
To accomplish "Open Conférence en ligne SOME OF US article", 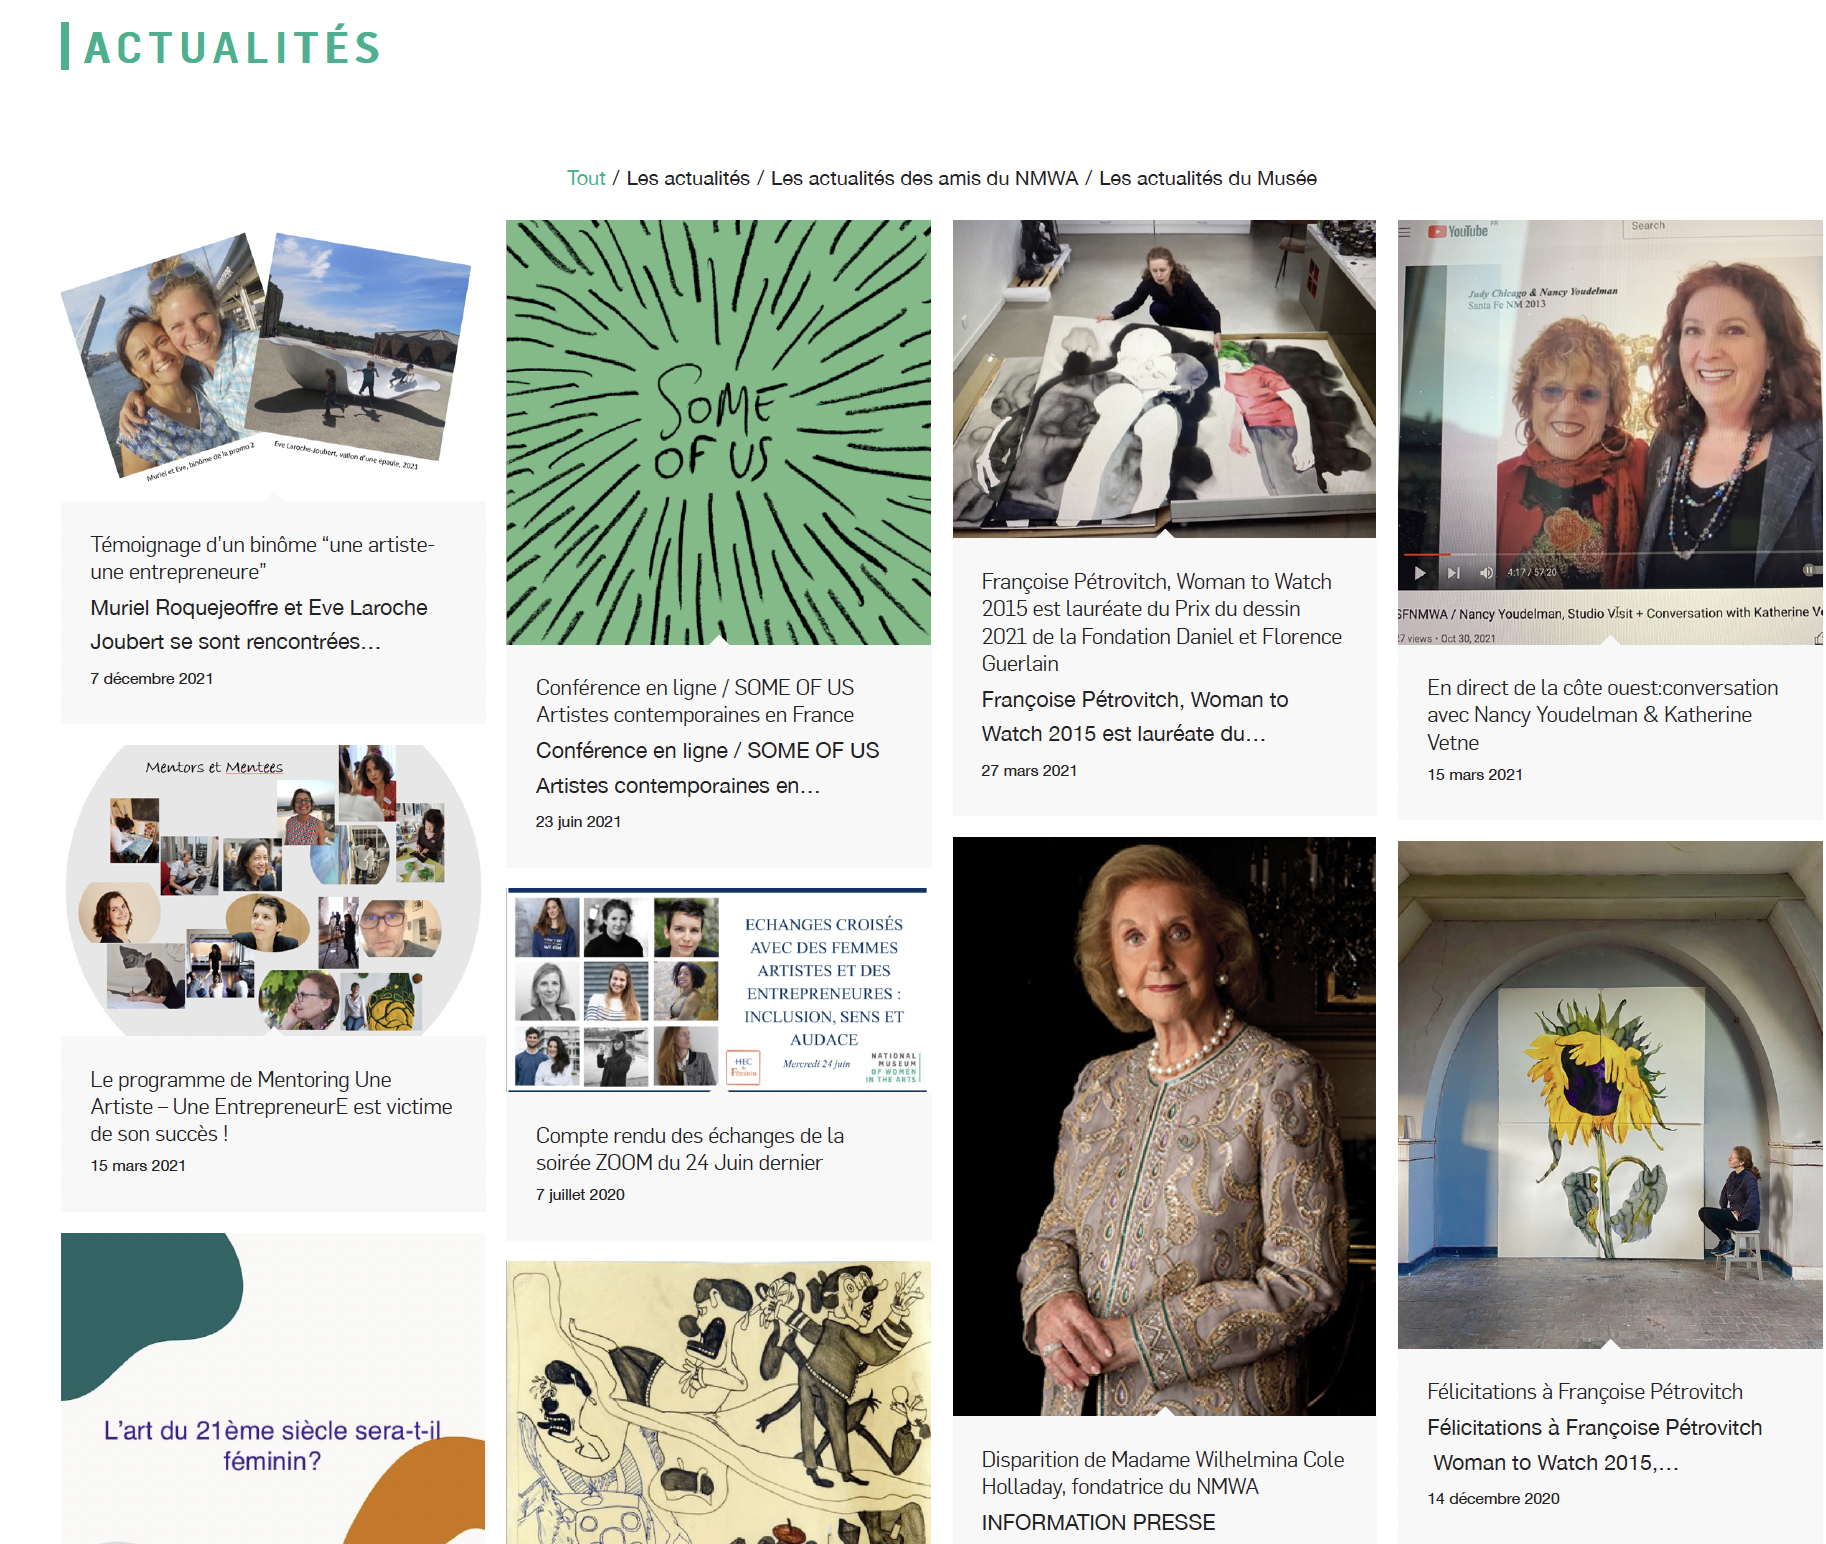I will [695, 701].
